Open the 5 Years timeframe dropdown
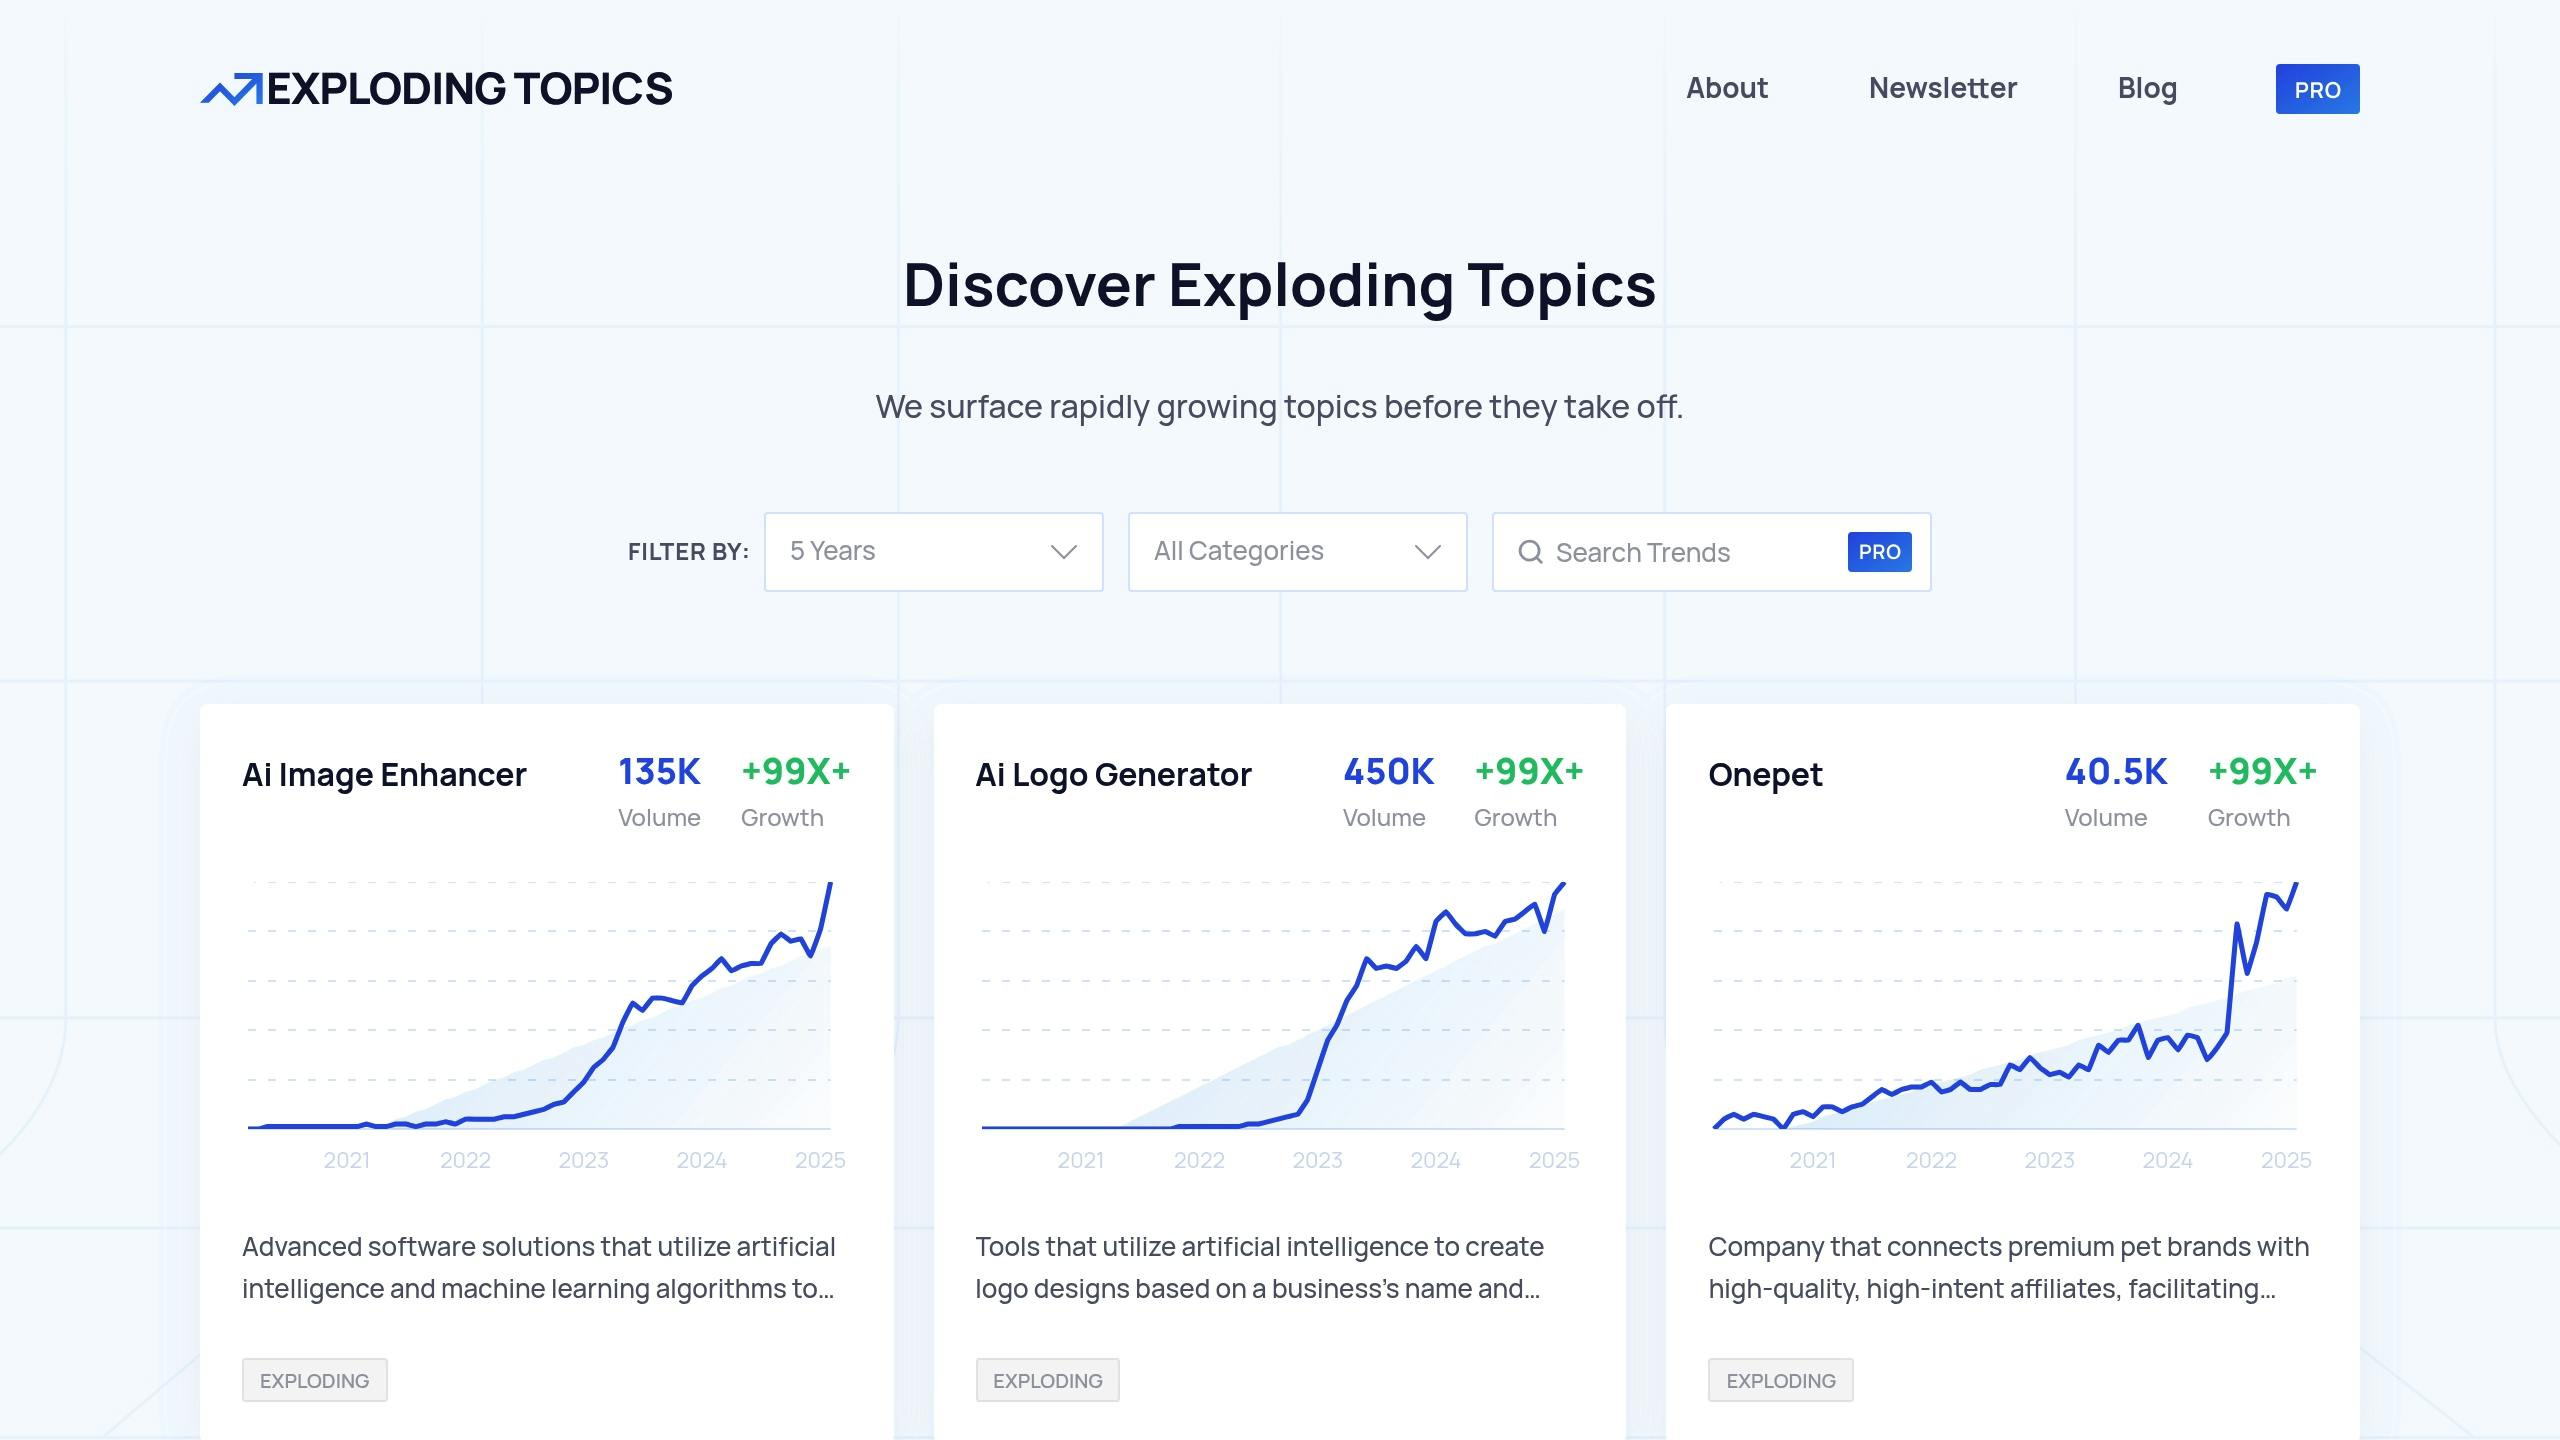This screenshot has width=2560, height=1440. click(x=933, y=552)
